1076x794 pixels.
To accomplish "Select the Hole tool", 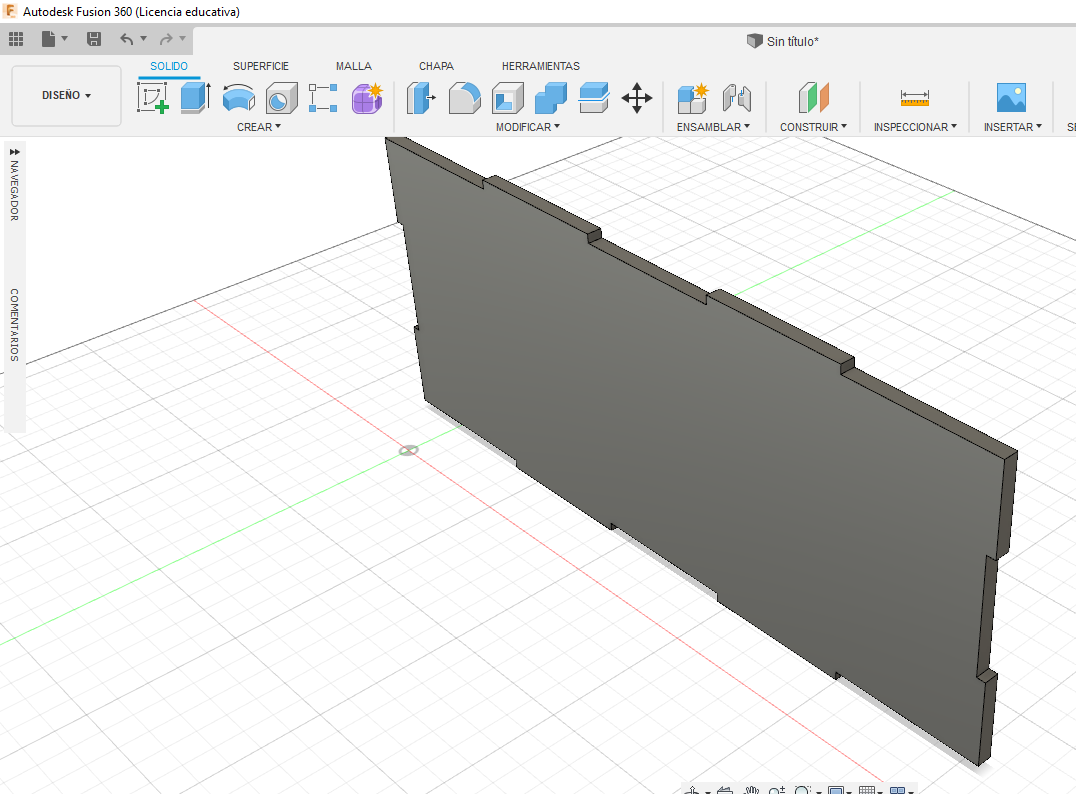I will (x=281, y=97).
